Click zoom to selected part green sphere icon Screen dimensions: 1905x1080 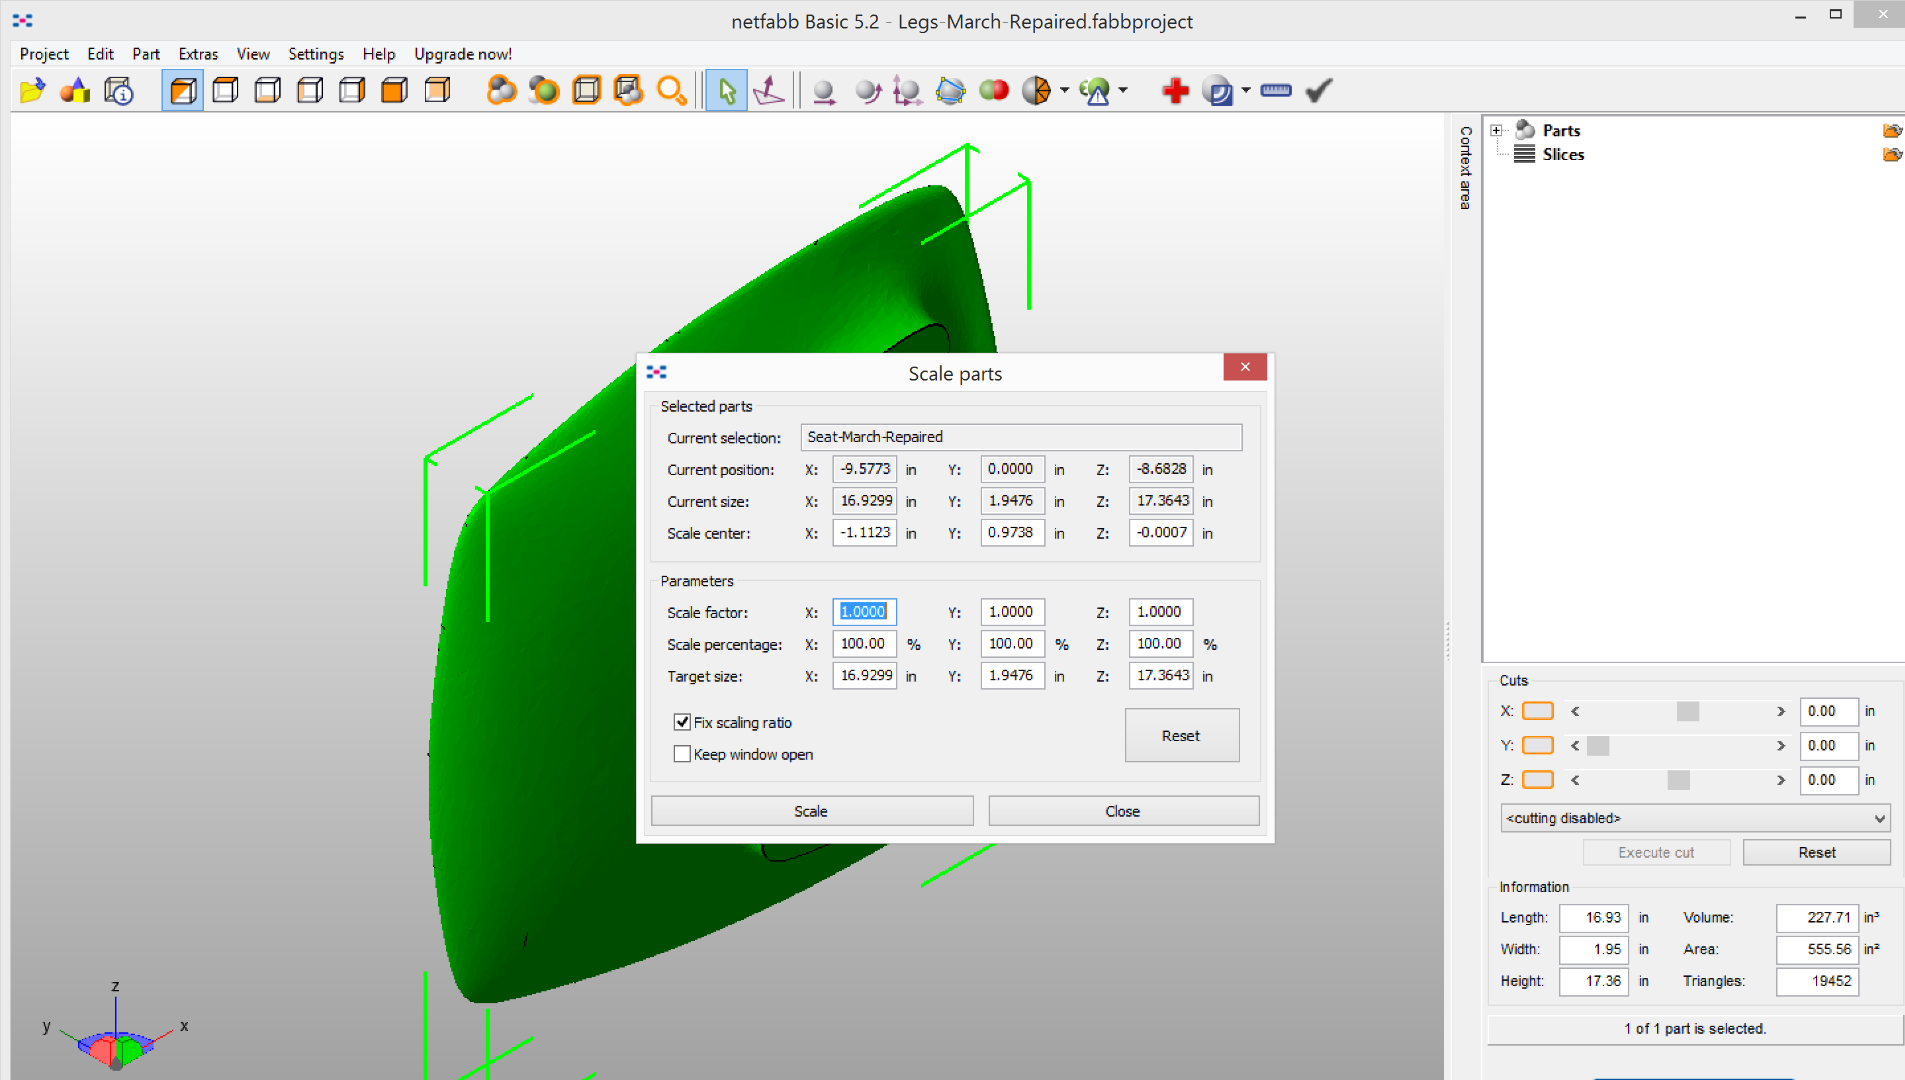[x=544, y=91]
